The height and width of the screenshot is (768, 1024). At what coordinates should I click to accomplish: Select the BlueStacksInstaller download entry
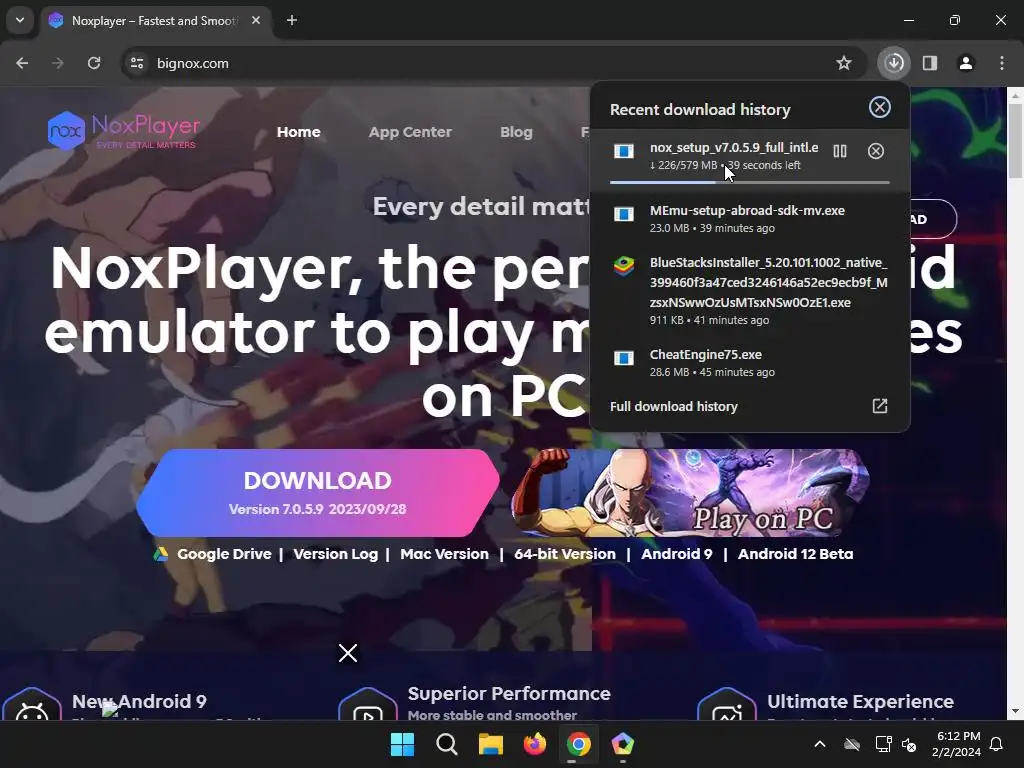click(x=750, y=291)
